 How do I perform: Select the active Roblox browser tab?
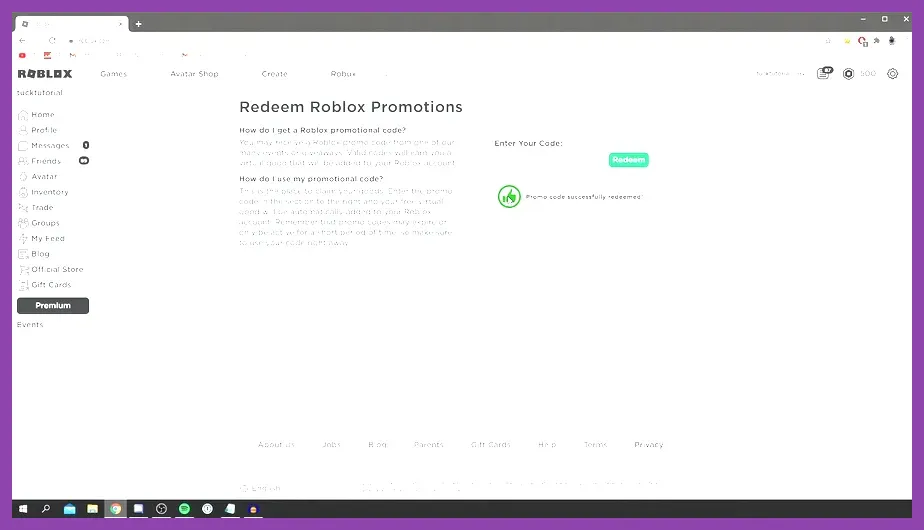pos(71,24)
